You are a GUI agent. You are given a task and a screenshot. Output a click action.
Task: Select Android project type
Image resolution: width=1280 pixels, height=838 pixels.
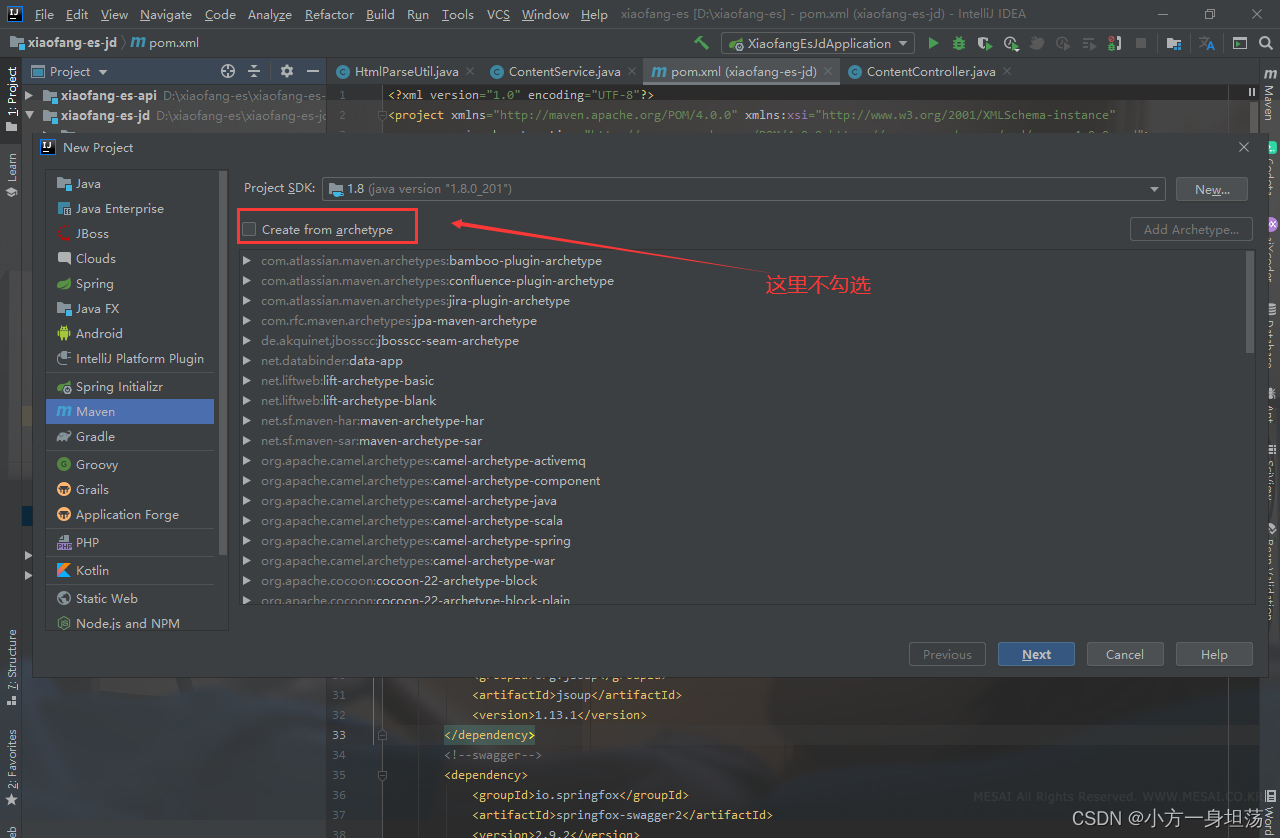(x=130, y=333)
